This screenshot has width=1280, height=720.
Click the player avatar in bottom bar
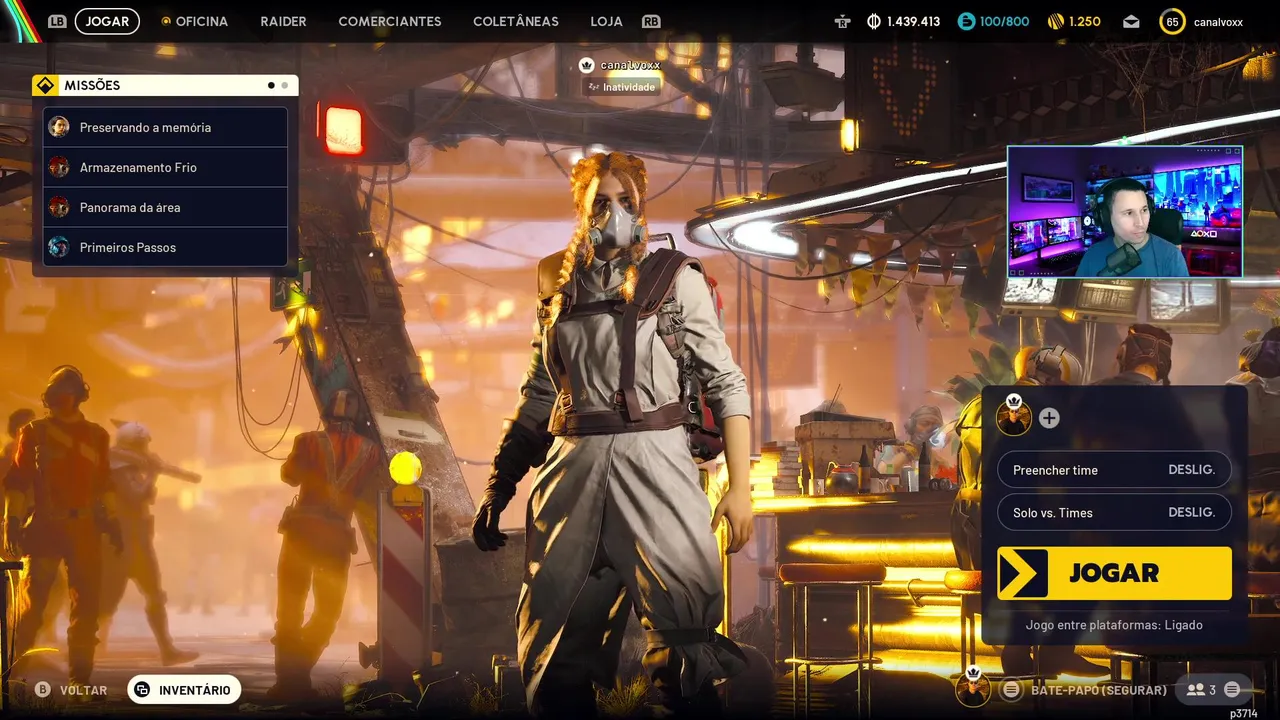click(973, 688)
